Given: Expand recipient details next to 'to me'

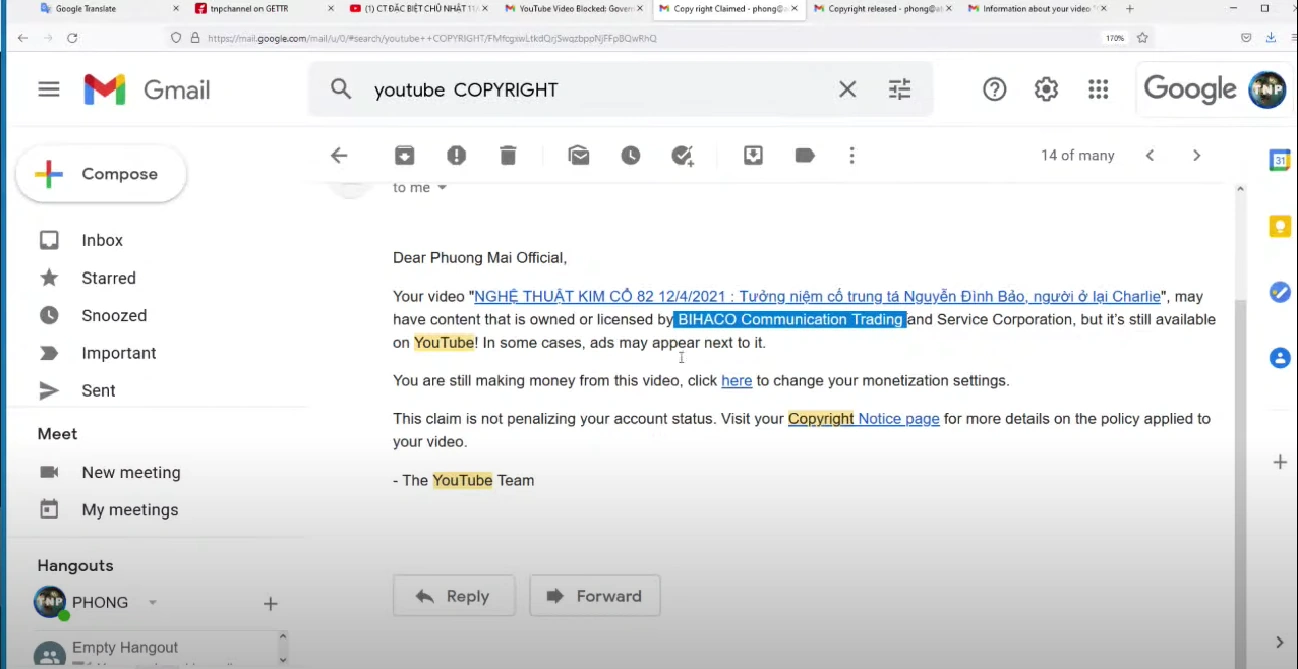Looking at the screenshot, I should pos(442,188).
